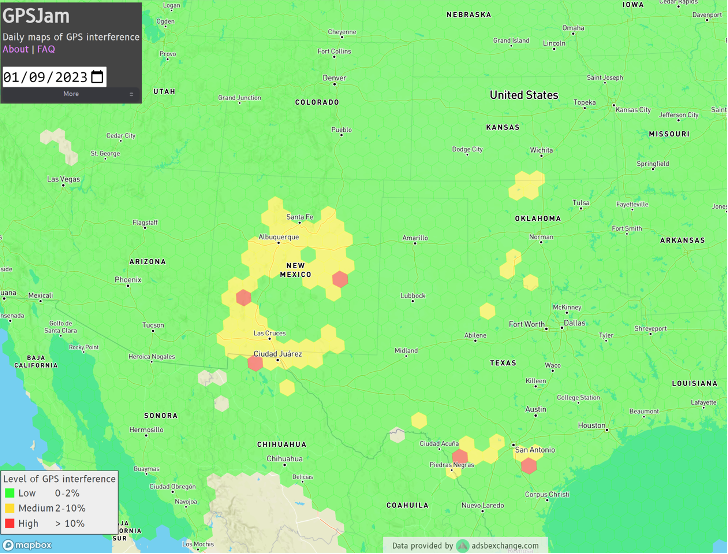This screenshot has width=728, height=554.
Task: Click the GPSJam title heading
Action: coord(36,16)
